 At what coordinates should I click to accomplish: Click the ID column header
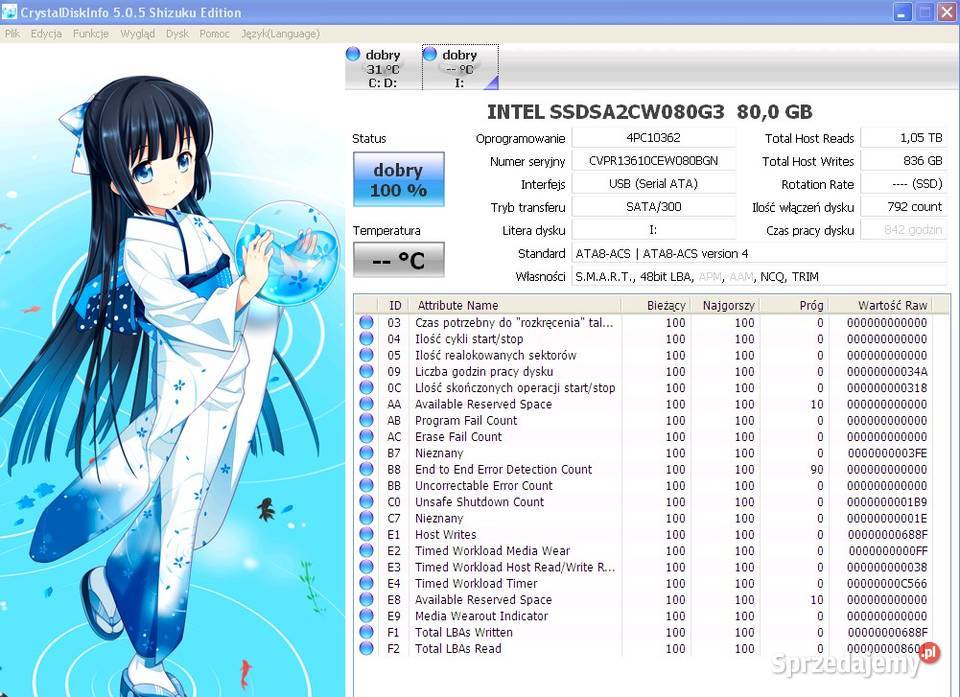(395, 305)
